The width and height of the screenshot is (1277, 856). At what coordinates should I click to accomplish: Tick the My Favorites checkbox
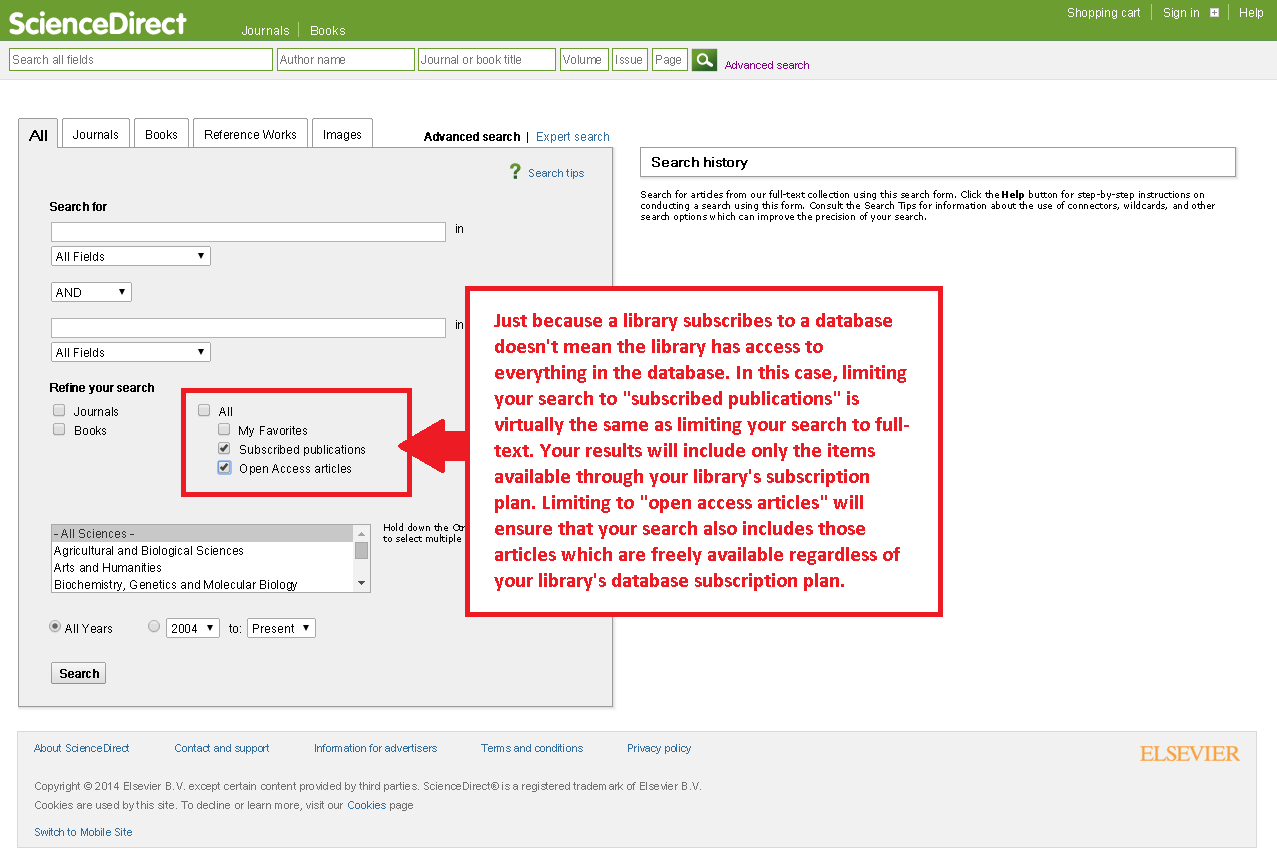tap(224, 430)
